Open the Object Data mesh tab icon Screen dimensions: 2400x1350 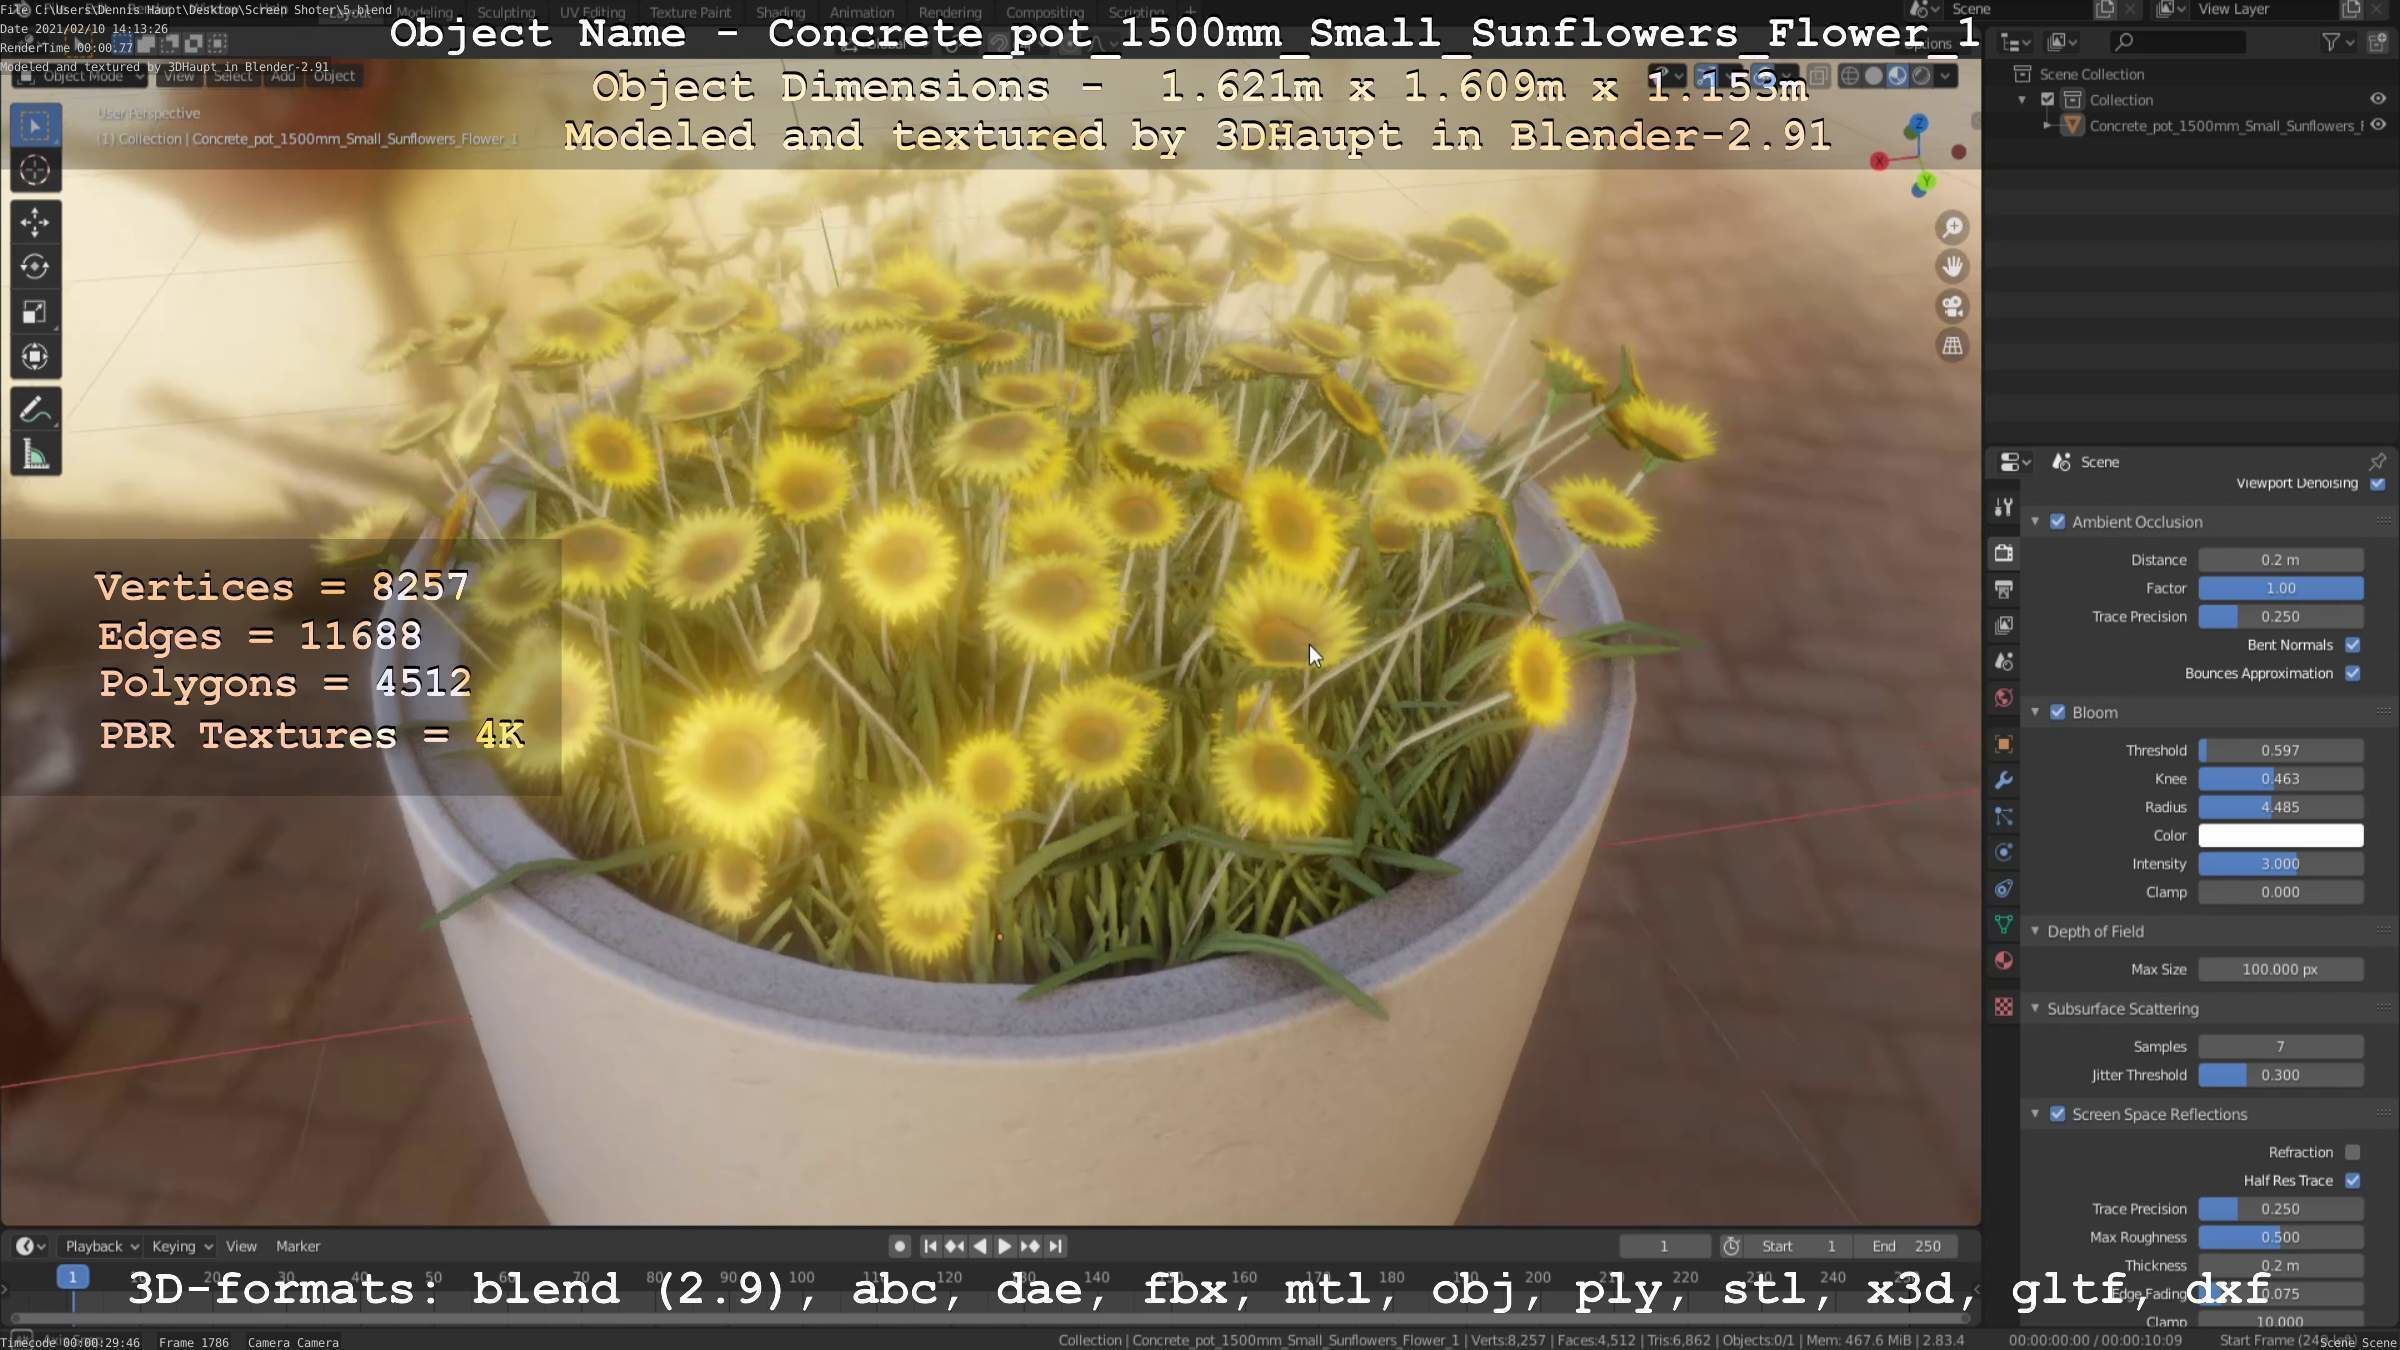click(x=2004, y=925)
